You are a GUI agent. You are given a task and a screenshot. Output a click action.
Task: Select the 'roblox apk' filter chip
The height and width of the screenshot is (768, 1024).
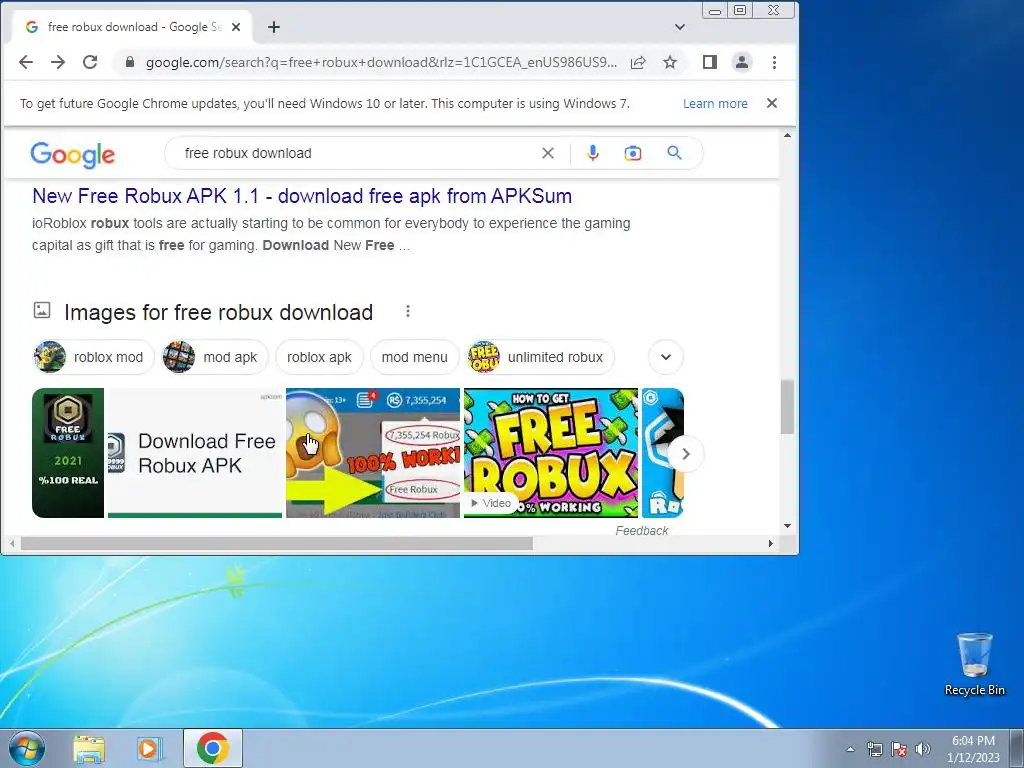pyautogui.click(x=319, y=357)
